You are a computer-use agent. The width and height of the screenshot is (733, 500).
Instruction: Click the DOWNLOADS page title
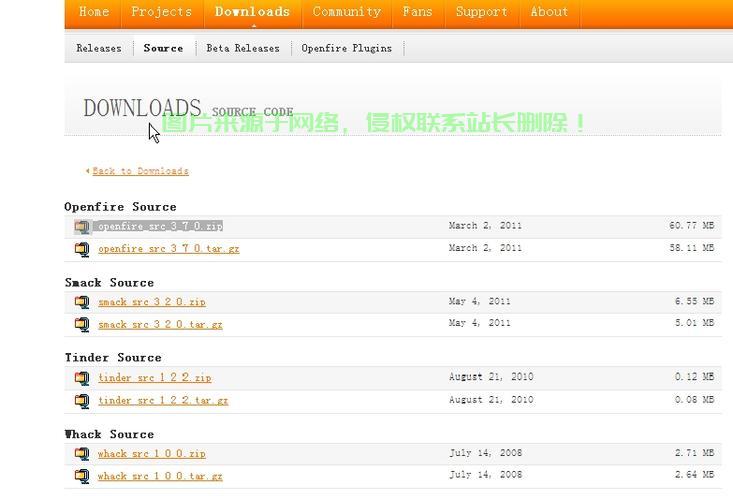142,108
